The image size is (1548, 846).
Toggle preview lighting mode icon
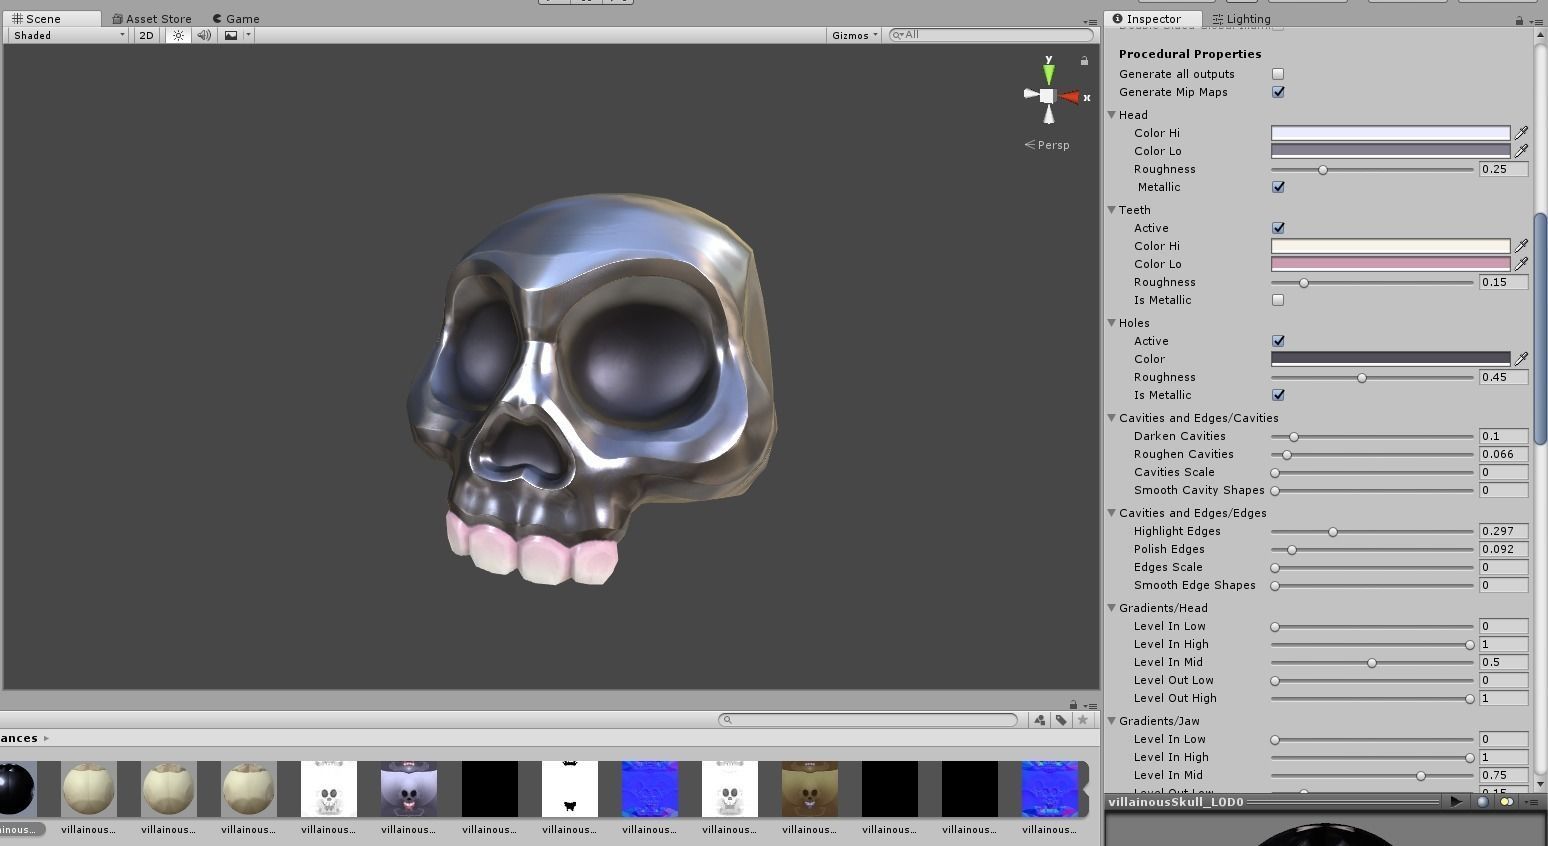1506,802
